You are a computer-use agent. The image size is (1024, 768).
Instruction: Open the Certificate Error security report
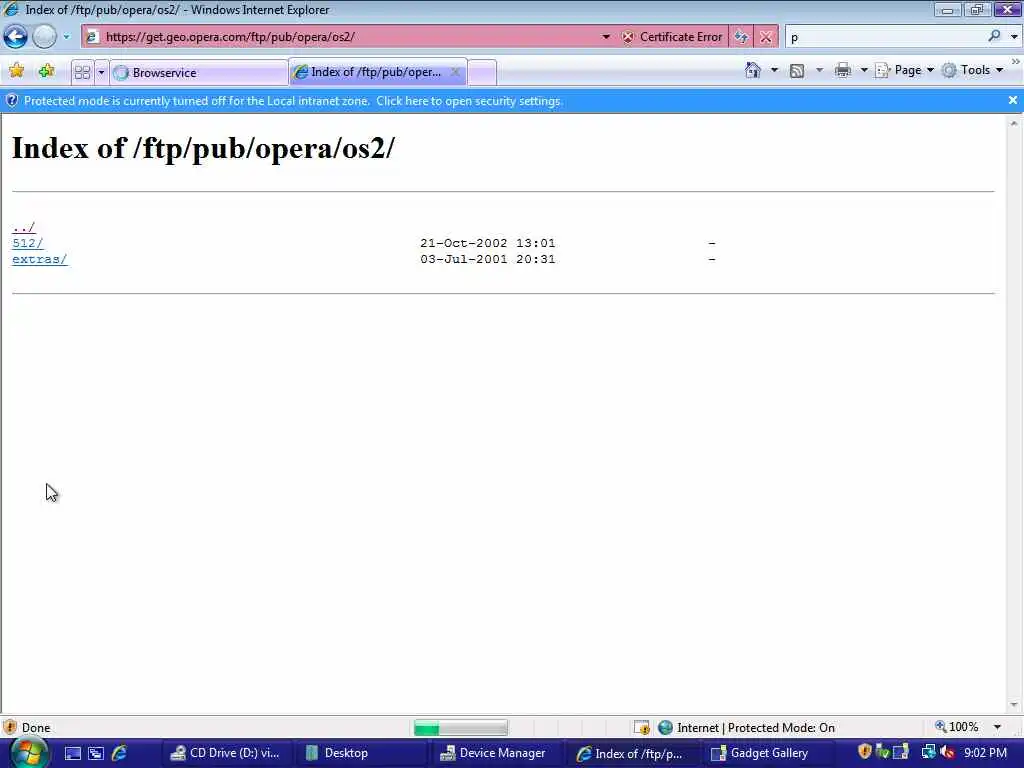(x=673, y=37)
